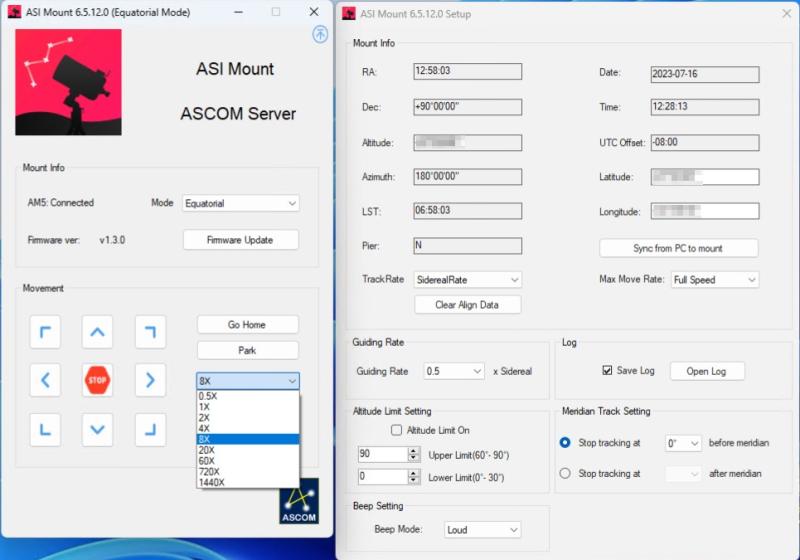The width and height of the screenshot is (800, 560).
Task: Select Stop tracking after meridian radio
Action: [565, 473]
